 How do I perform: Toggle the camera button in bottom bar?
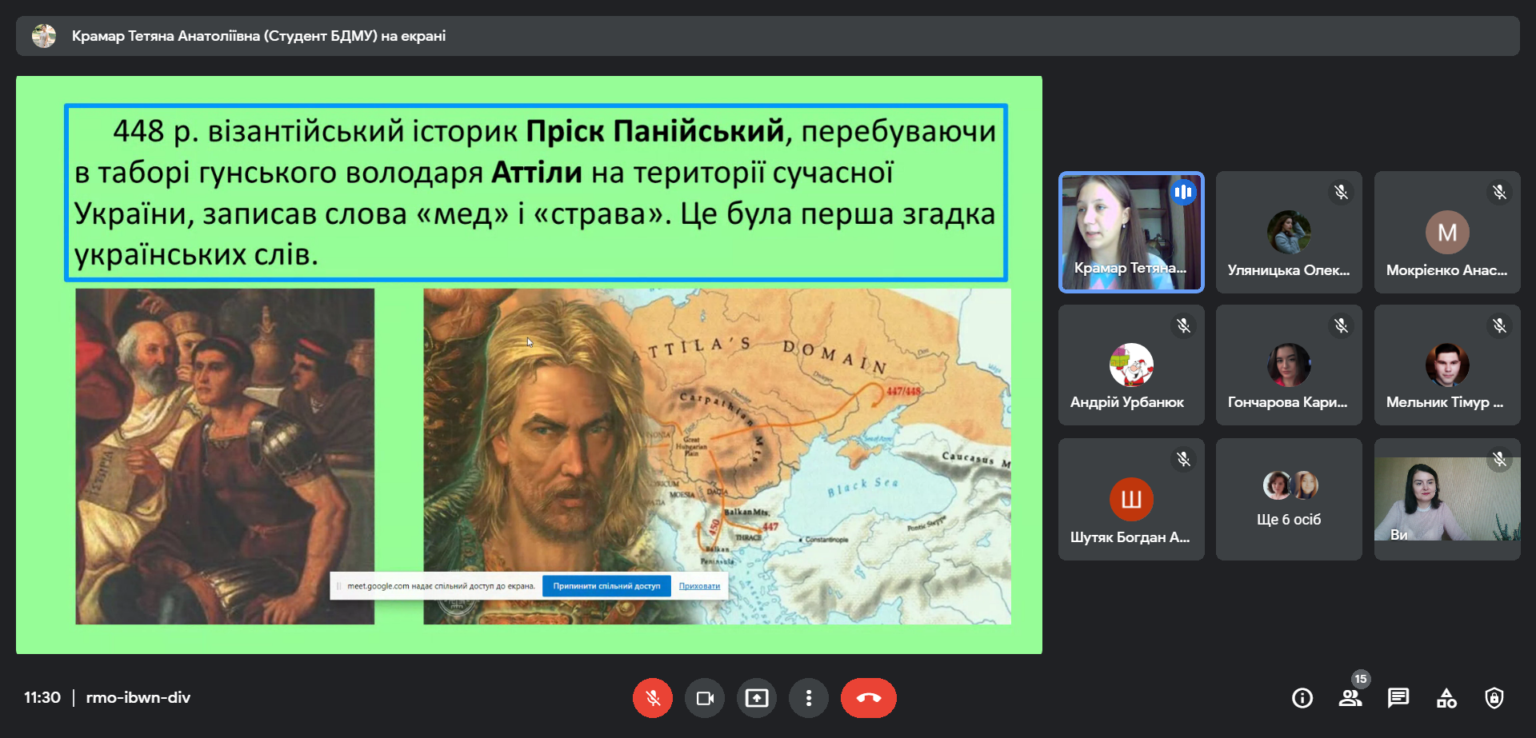(x=705, y=698)
